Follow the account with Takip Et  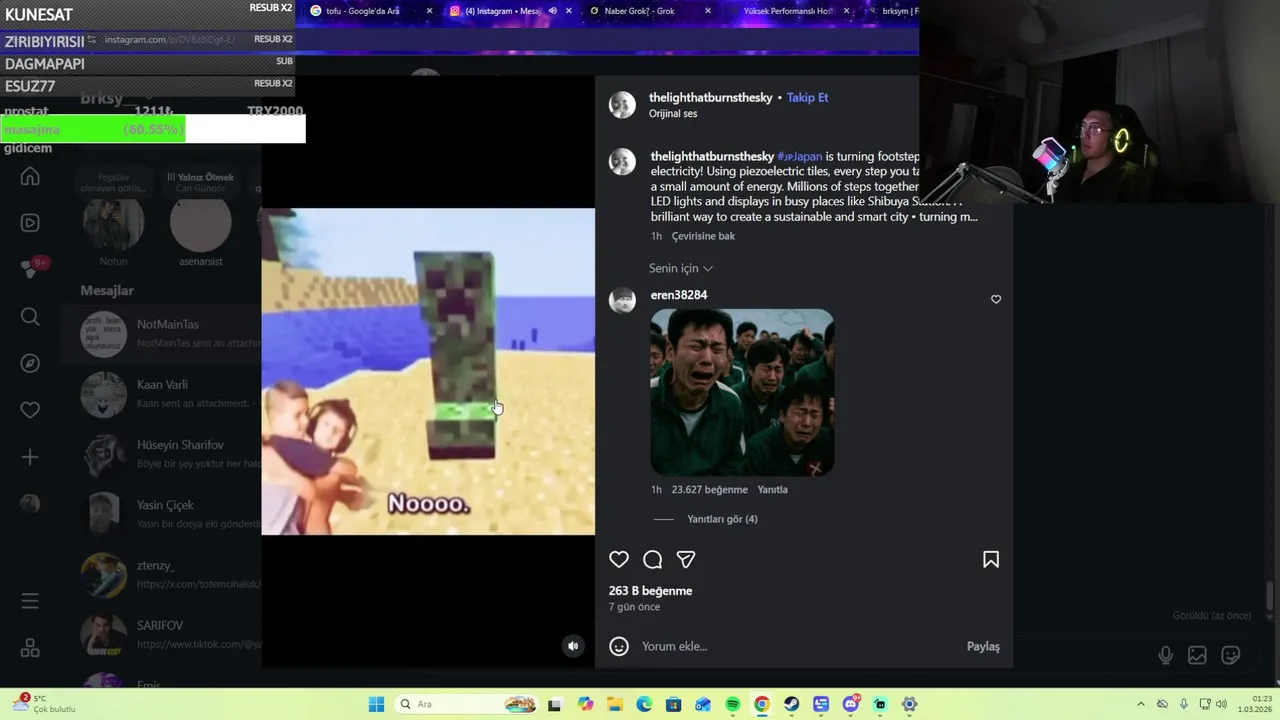pos(807,97)
